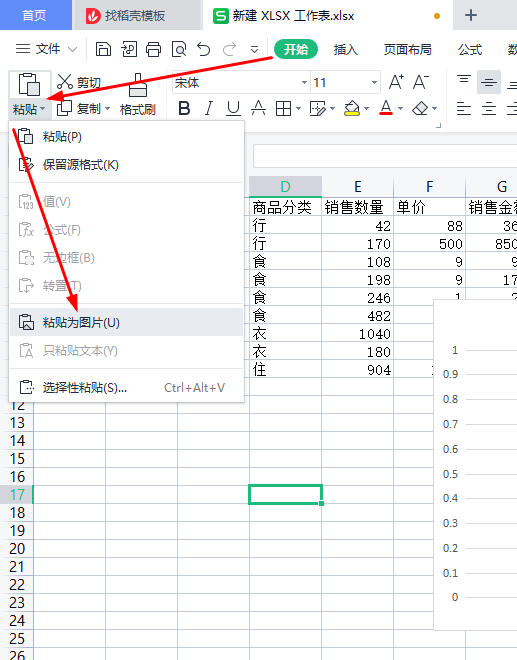Select the 格式刷 format painter

138,95
